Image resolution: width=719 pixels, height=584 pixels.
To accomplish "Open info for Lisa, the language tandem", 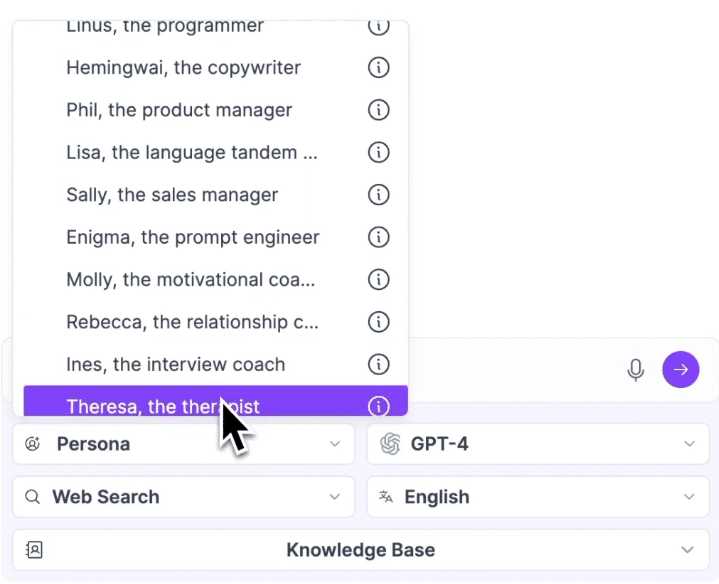I will coord(378,152).
